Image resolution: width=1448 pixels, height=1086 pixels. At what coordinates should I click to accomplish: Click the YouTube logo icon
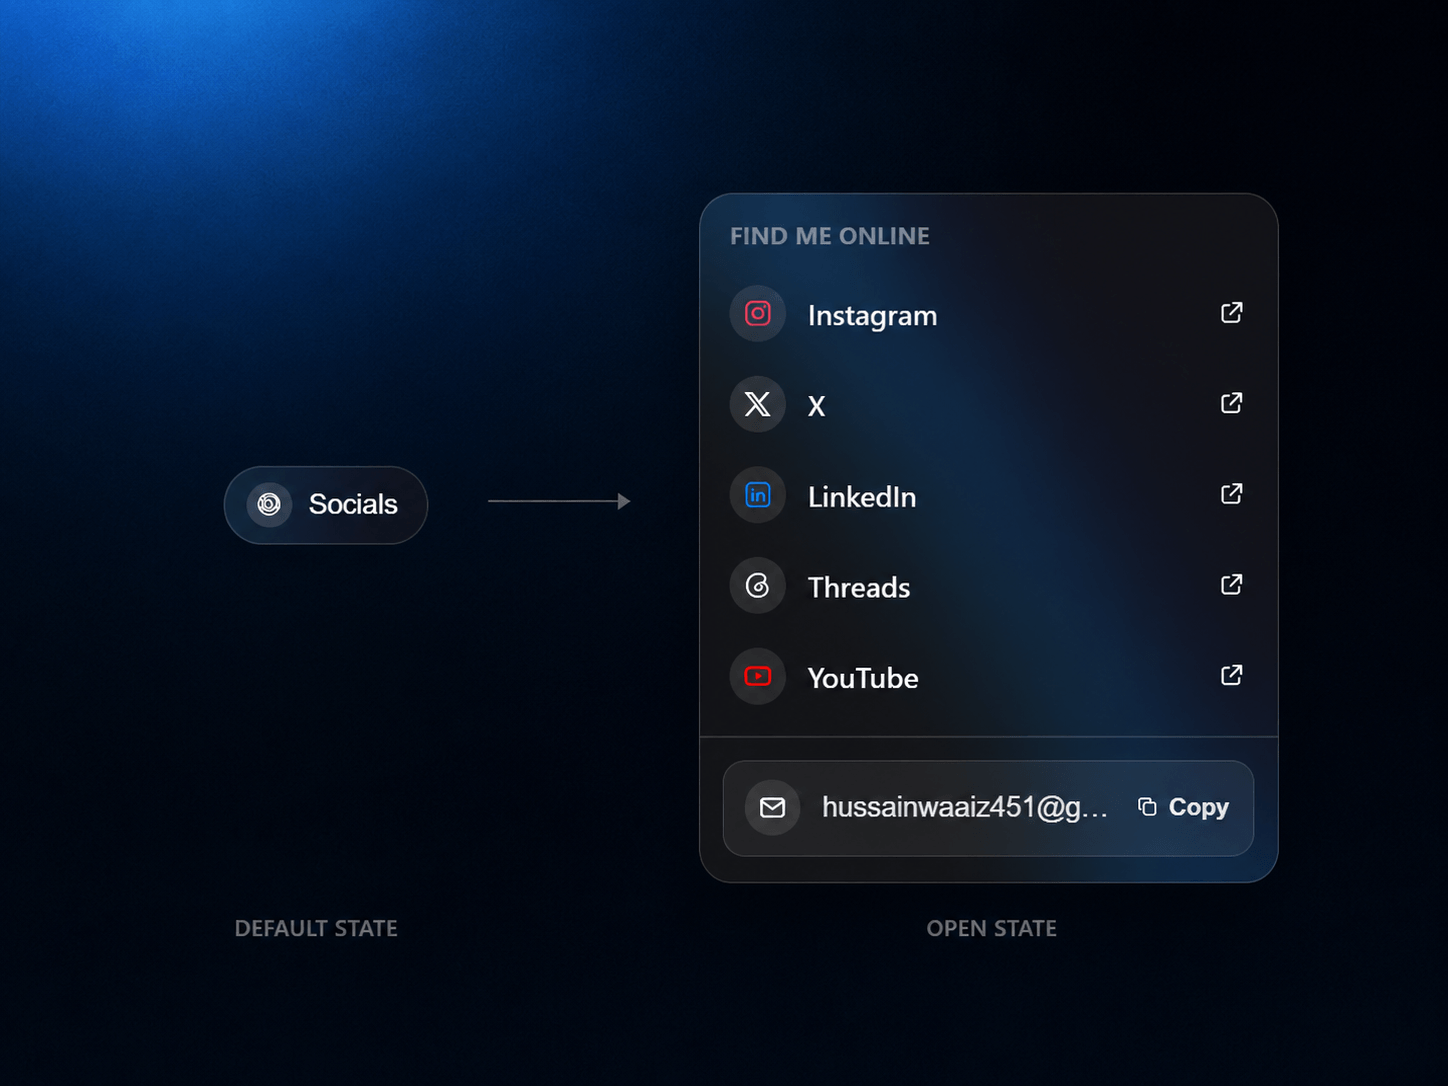tap(758, 677)
